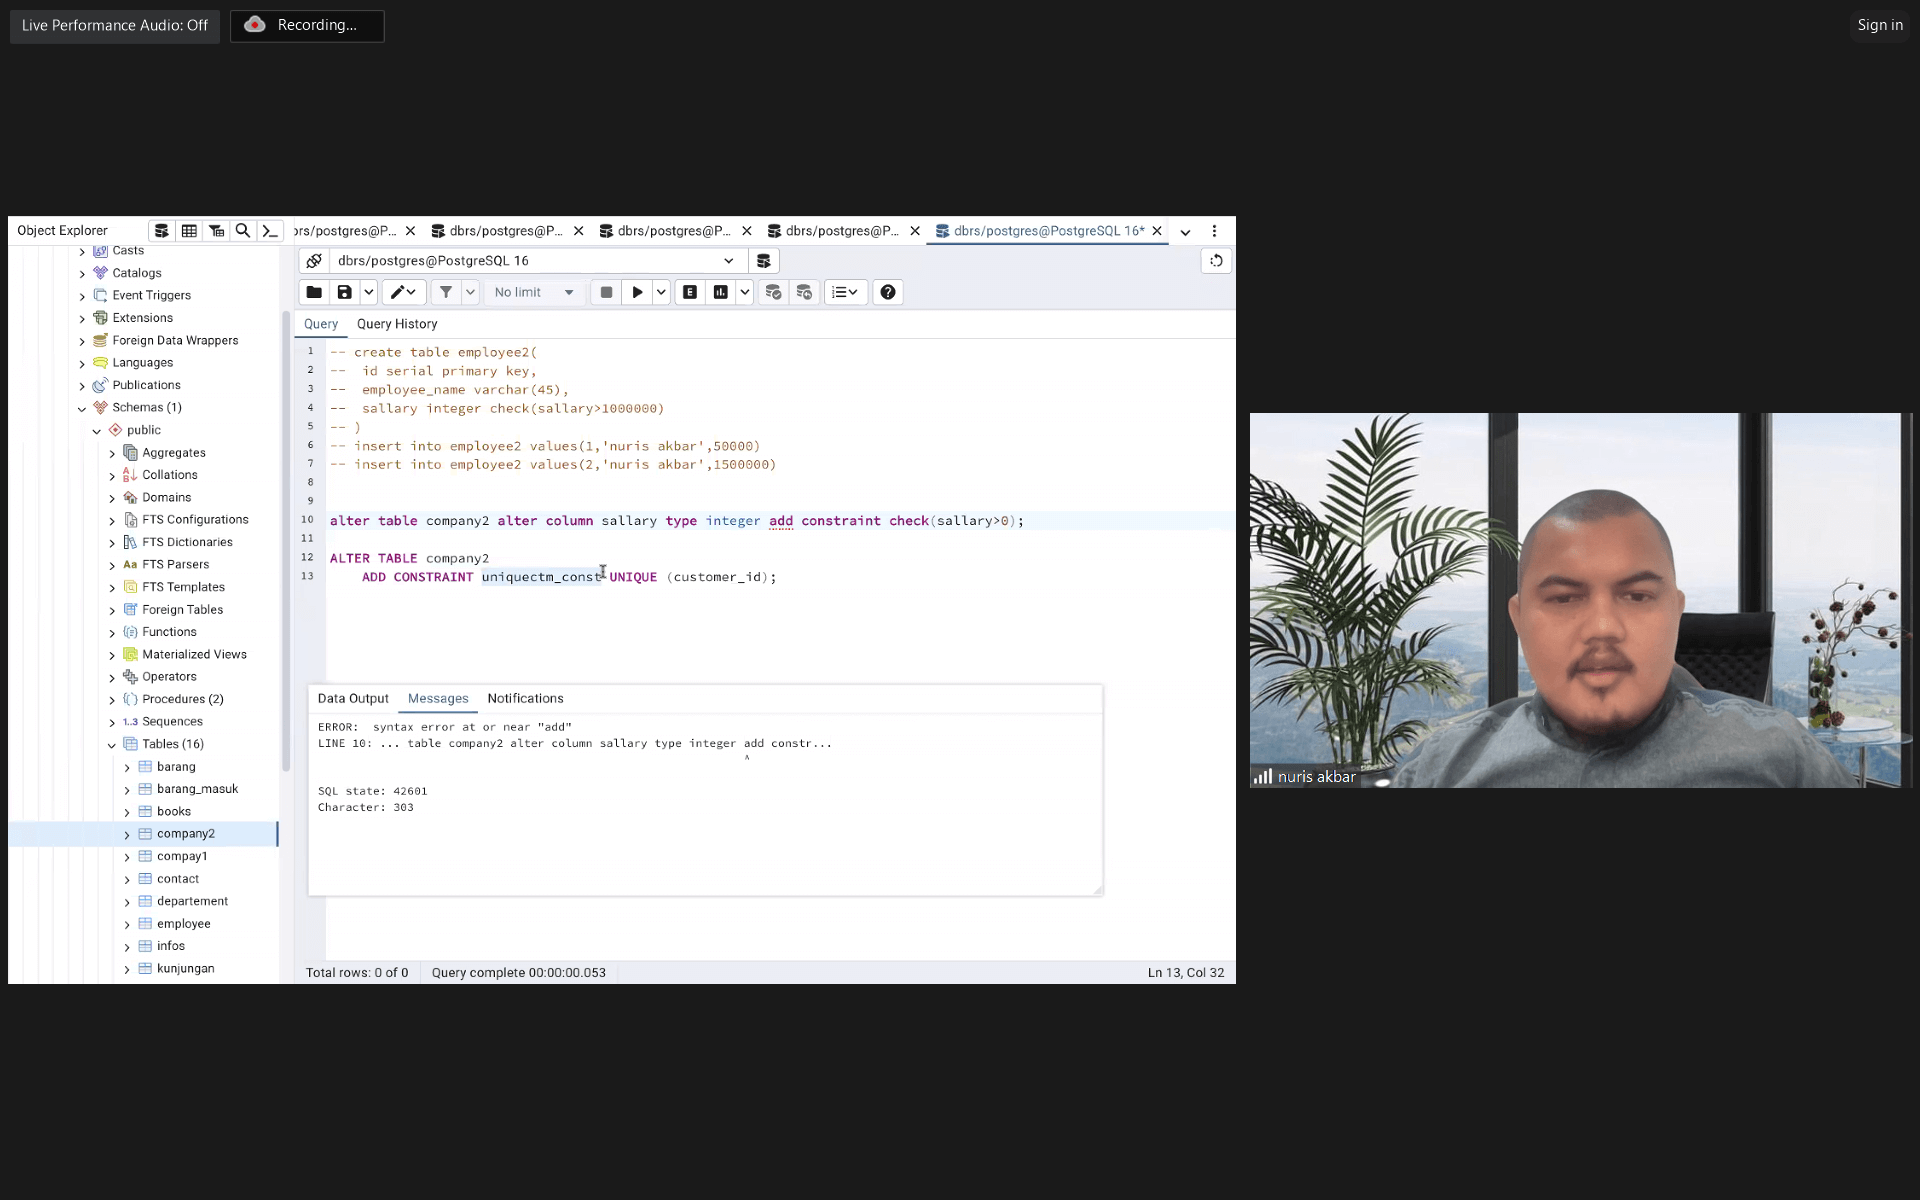Click the Live Performance Audio Off button
1920x1200 pixels.
tap(115, 25)
